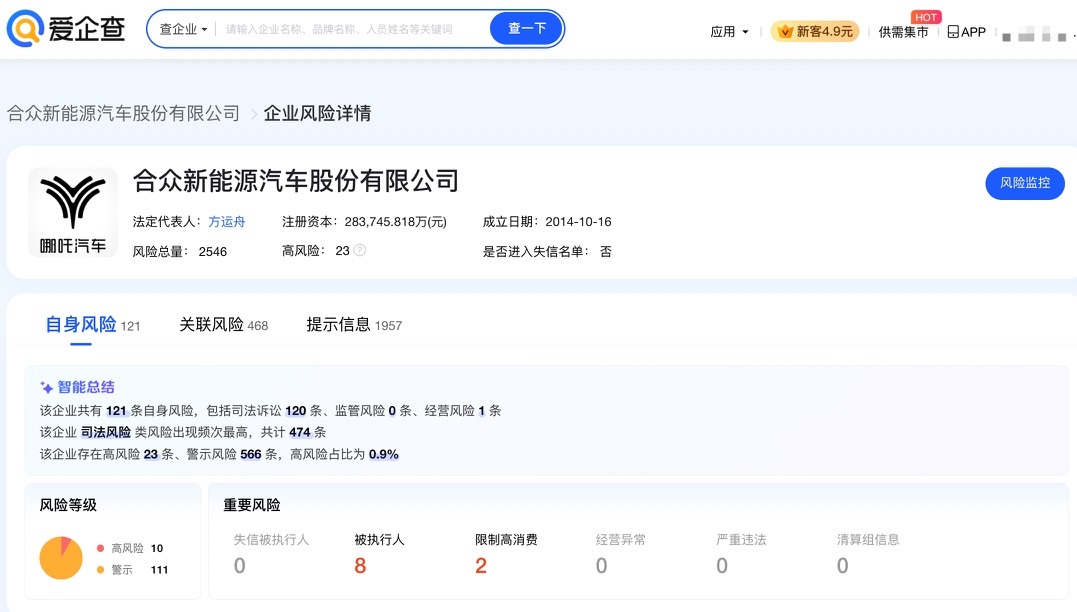The image size is (1077, 612).
Task: Open the 查企业 search type dropdown
Action: [183, 29]
